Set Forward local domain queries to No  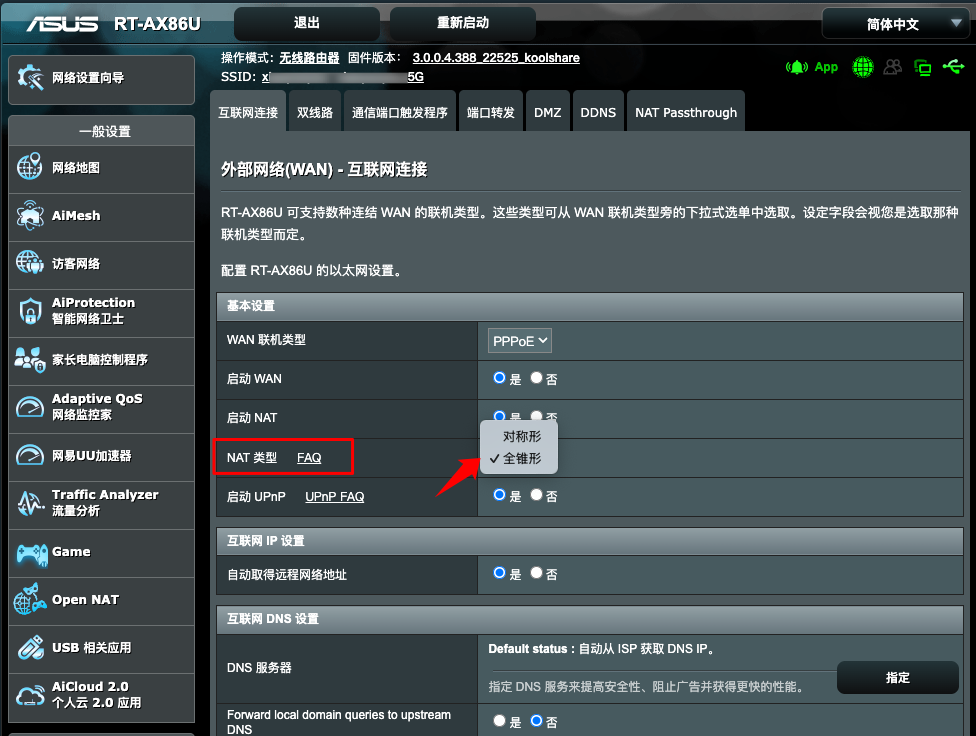coord(537,721)
